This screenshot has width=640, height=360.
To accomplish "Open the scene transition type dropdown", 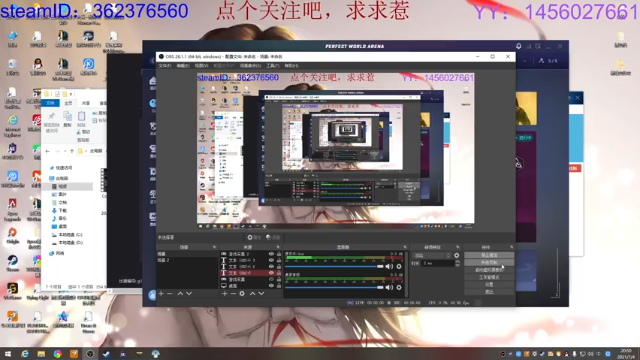I will (x=432, y=256).
